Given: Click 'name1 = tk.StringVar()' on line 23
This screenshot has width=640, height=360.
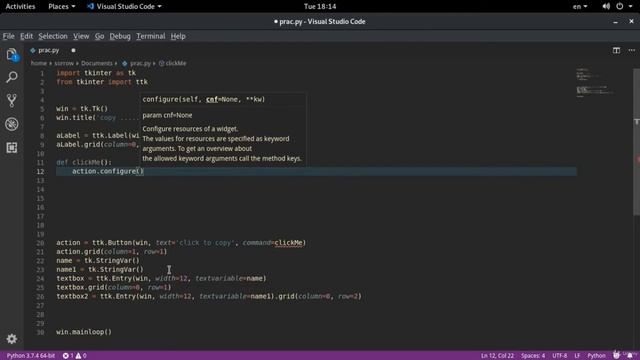Looking at the screenshot, I should (x=100, y=269).
